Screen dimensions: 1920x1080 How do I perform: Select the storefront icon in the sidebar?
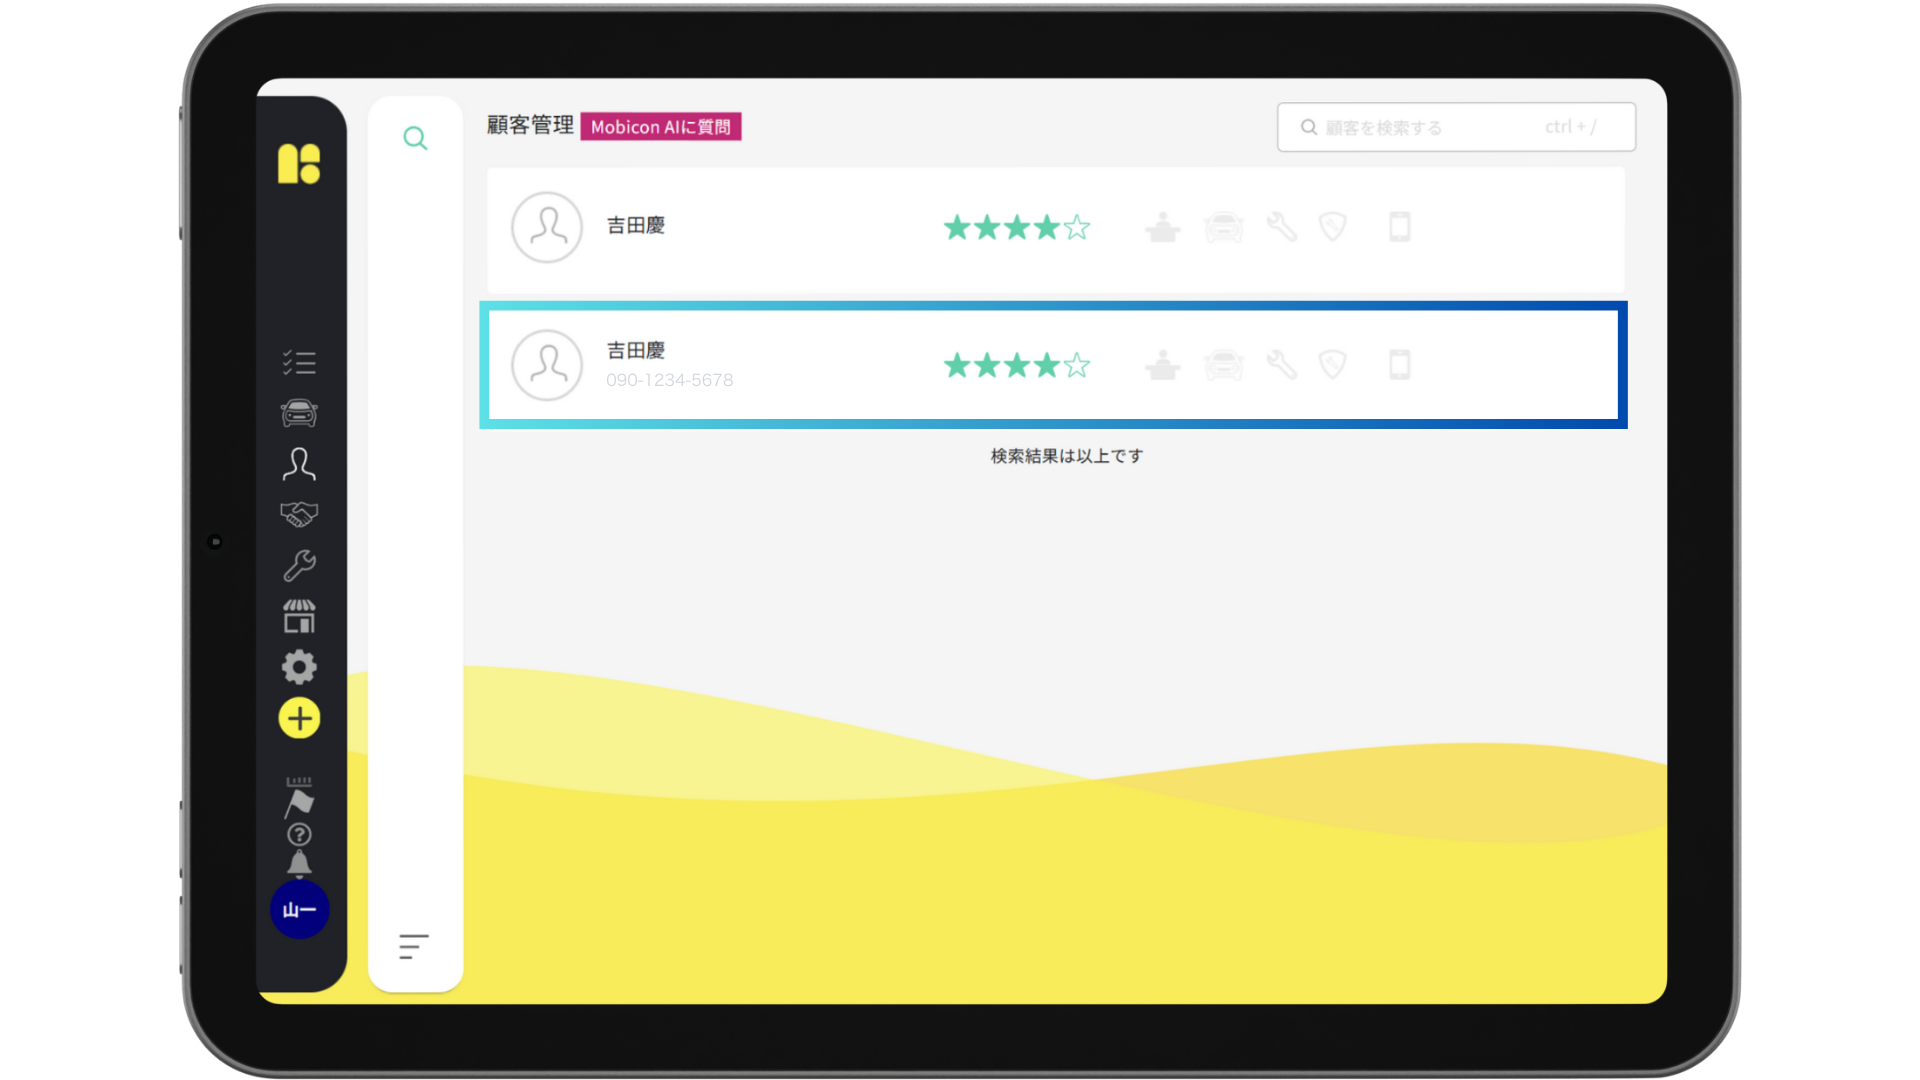point(299,616)
